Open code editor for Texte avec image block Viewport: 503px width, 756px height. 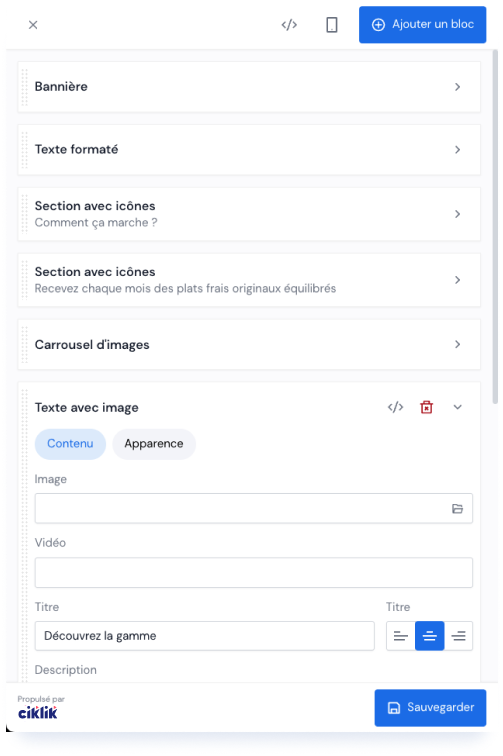[x=395, y=407]
